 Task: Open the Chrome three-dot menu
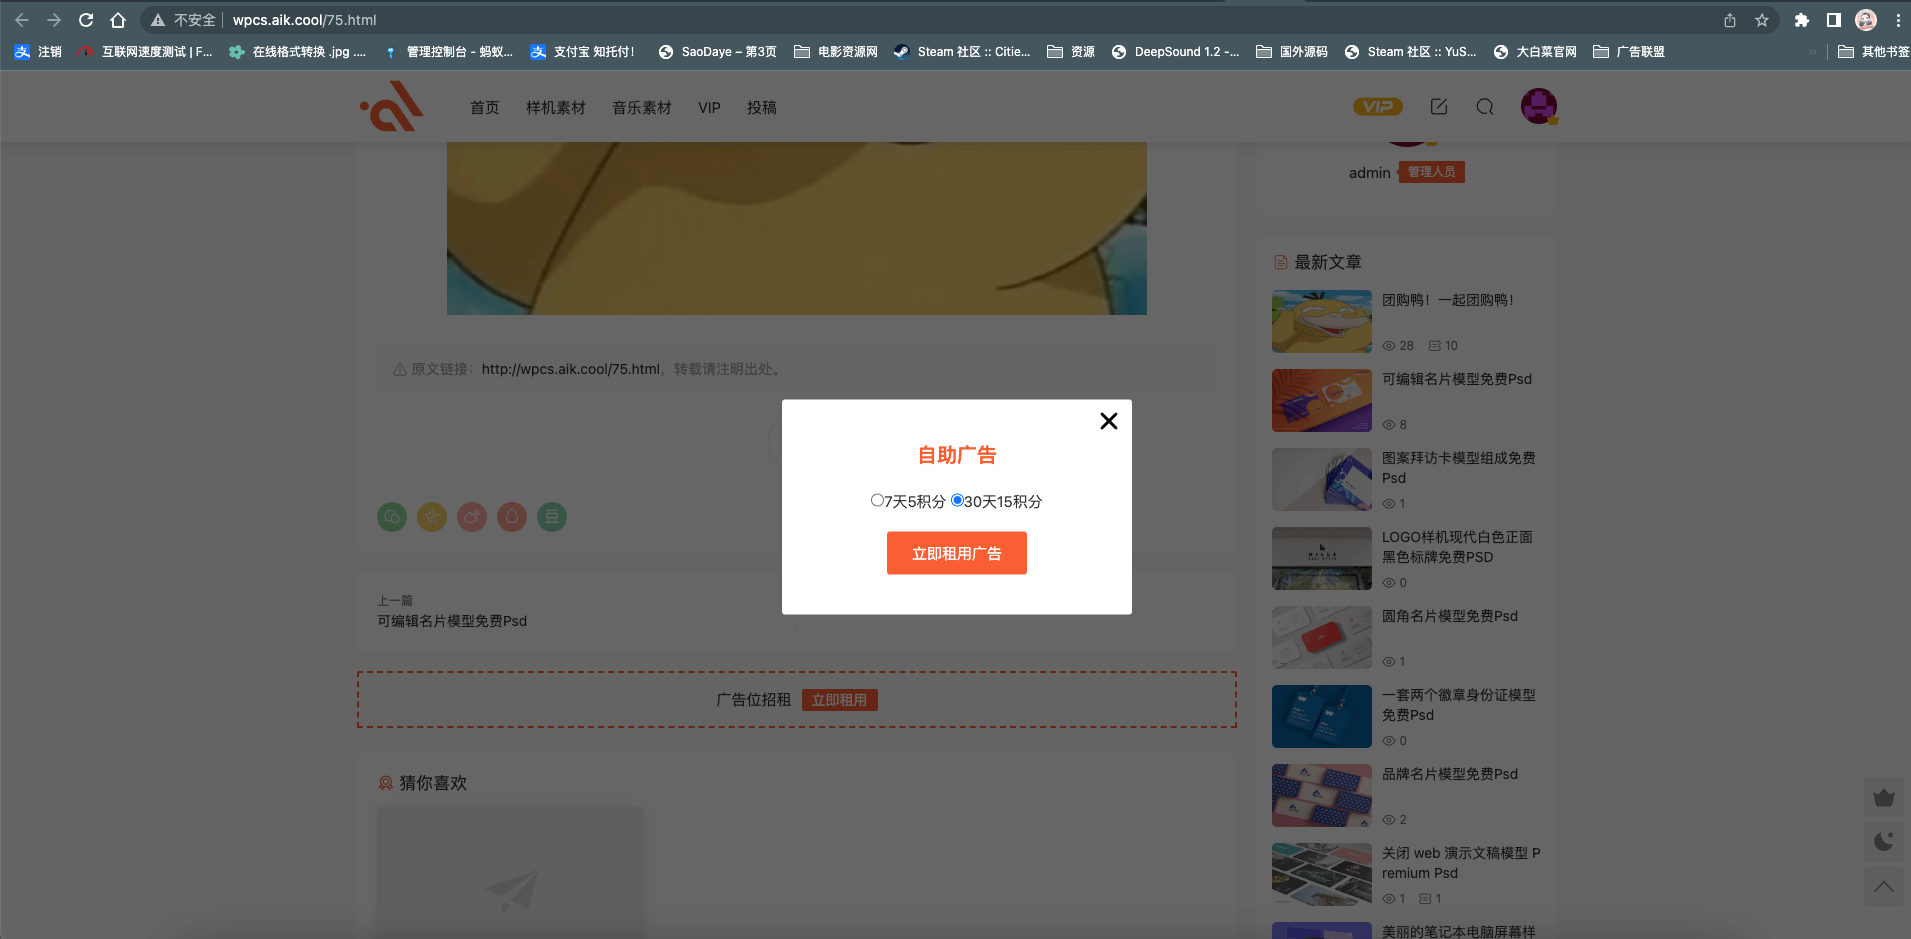(x=1898, y=20)
